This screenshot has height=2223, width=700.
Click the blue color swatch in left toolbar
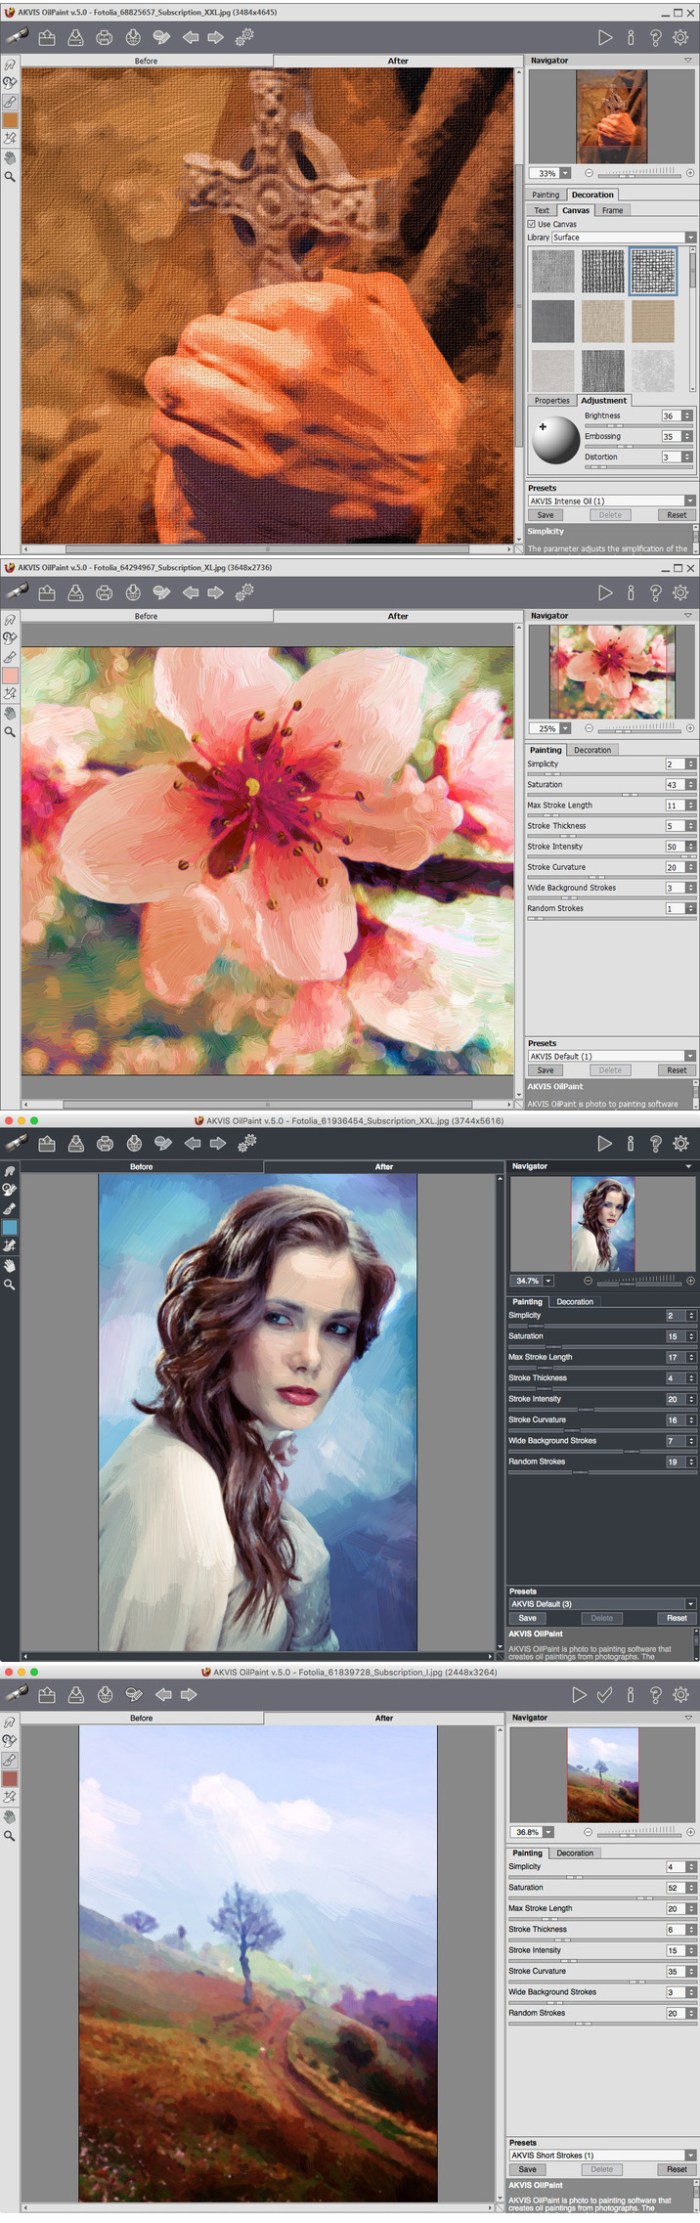[x=10, y=1227]
